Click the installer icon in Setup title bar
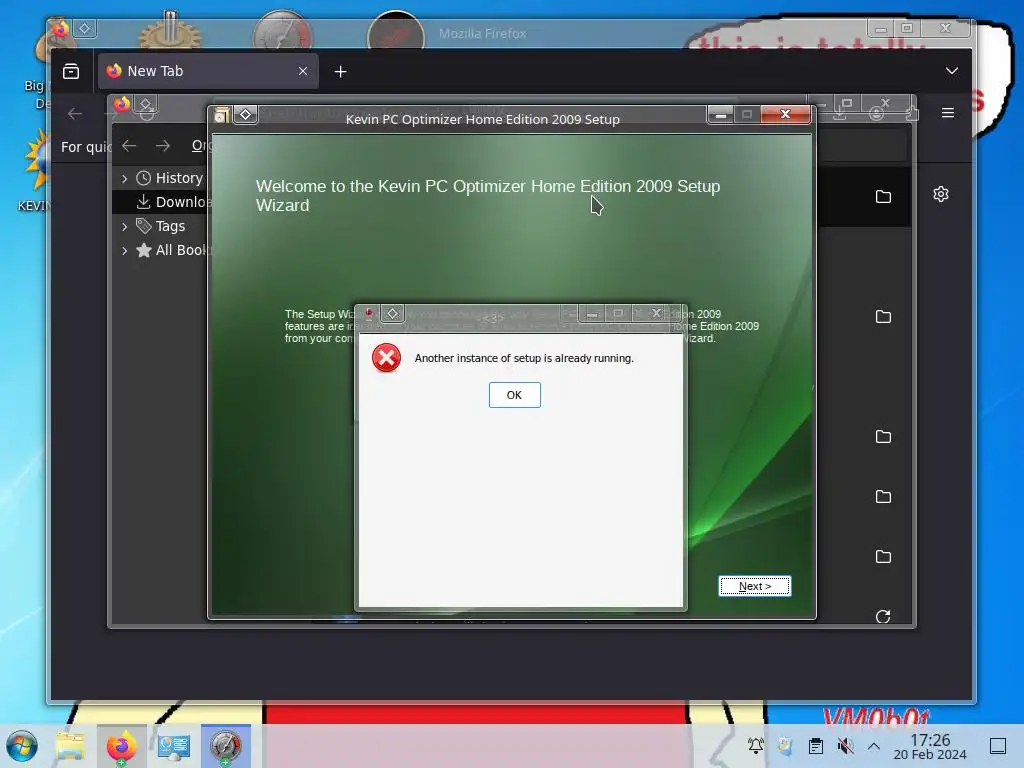Screen dimensions: 1024x768 click(221, 115)
